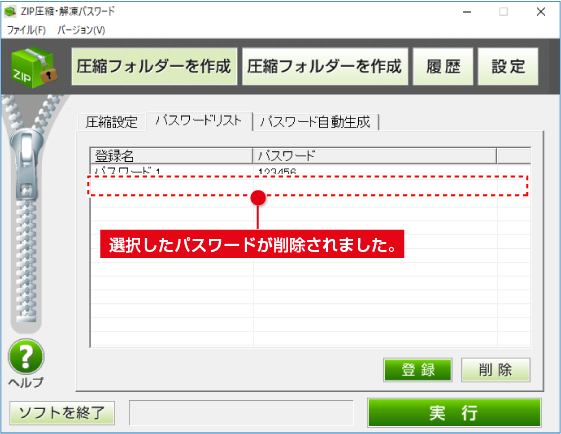Select the パスワードリスト tab
Image resolution: width=561 pixels, height=434 pixels.
click(199, 121)
